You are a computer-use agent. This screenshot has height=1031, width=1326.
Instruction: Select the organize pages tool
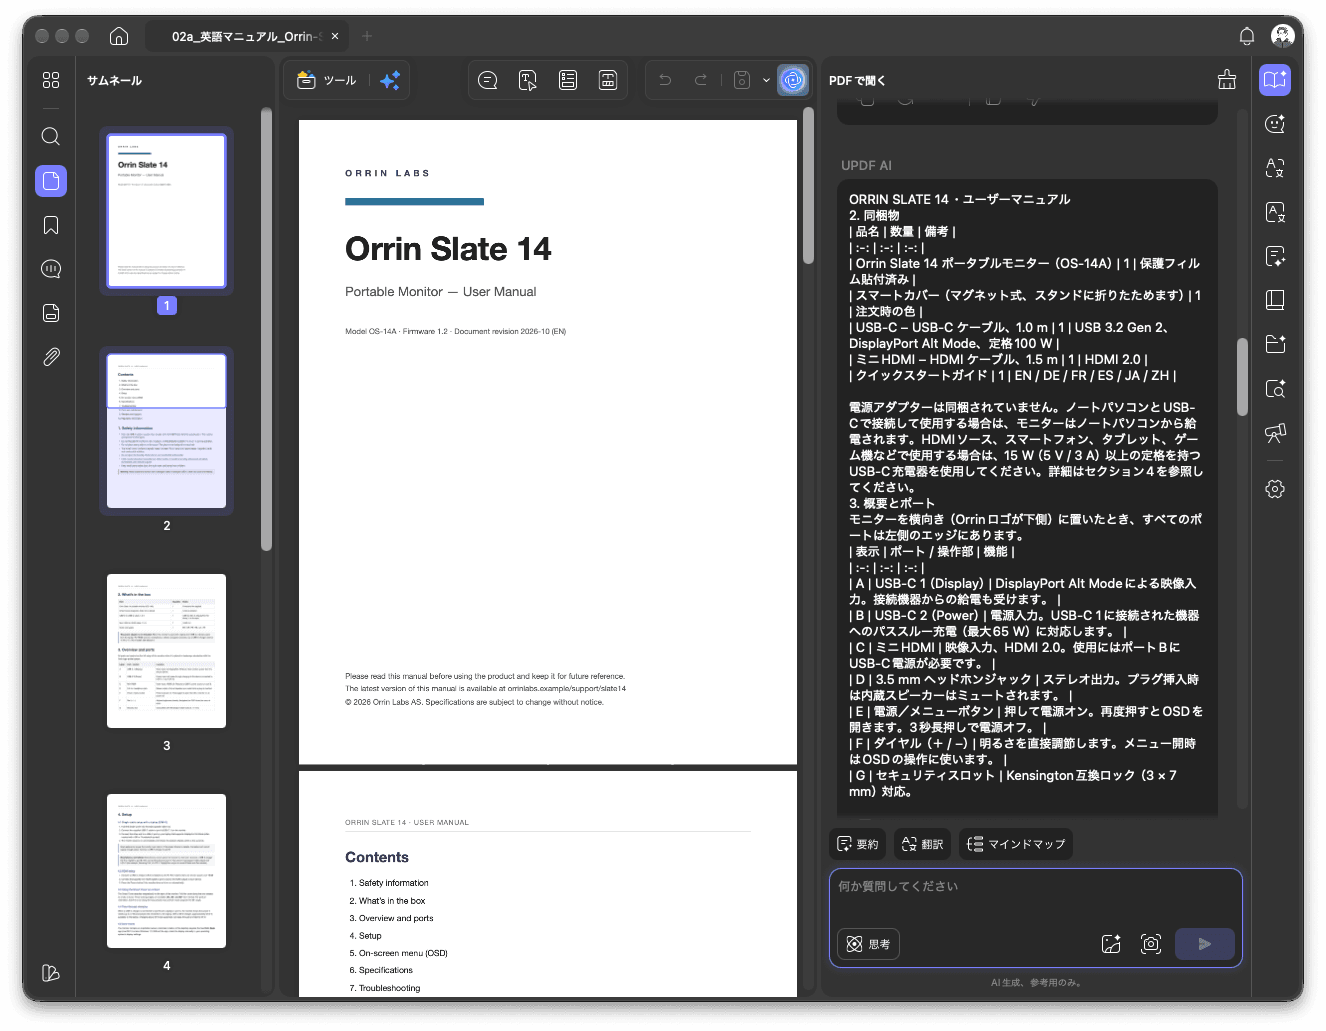[x=608, y=80]
